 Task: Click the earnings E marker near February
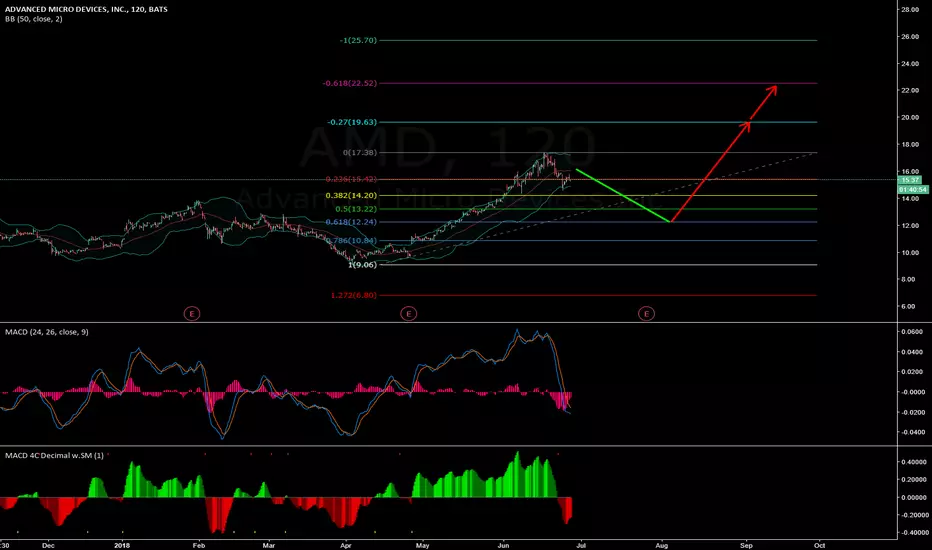tap(191, 313)
